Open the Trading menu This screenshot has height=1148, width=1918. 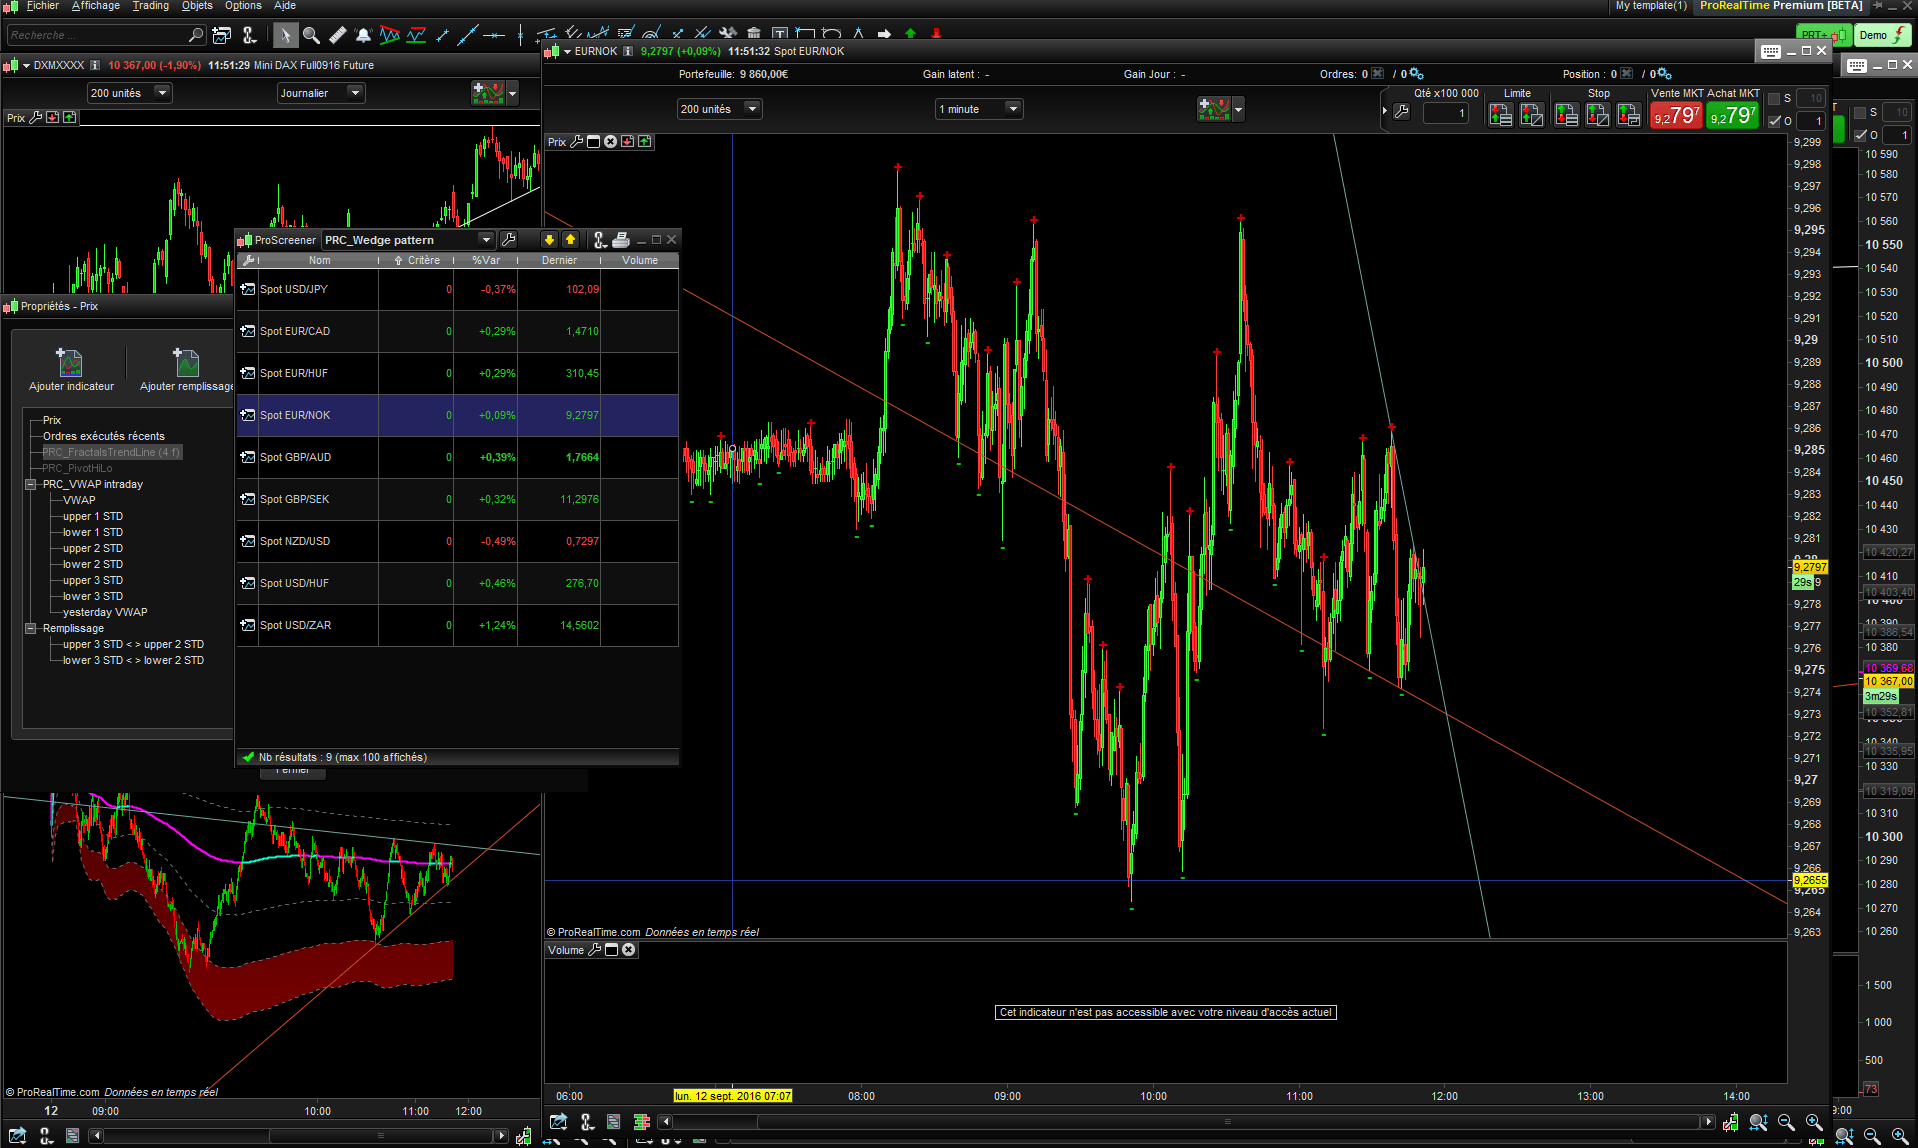150,6
